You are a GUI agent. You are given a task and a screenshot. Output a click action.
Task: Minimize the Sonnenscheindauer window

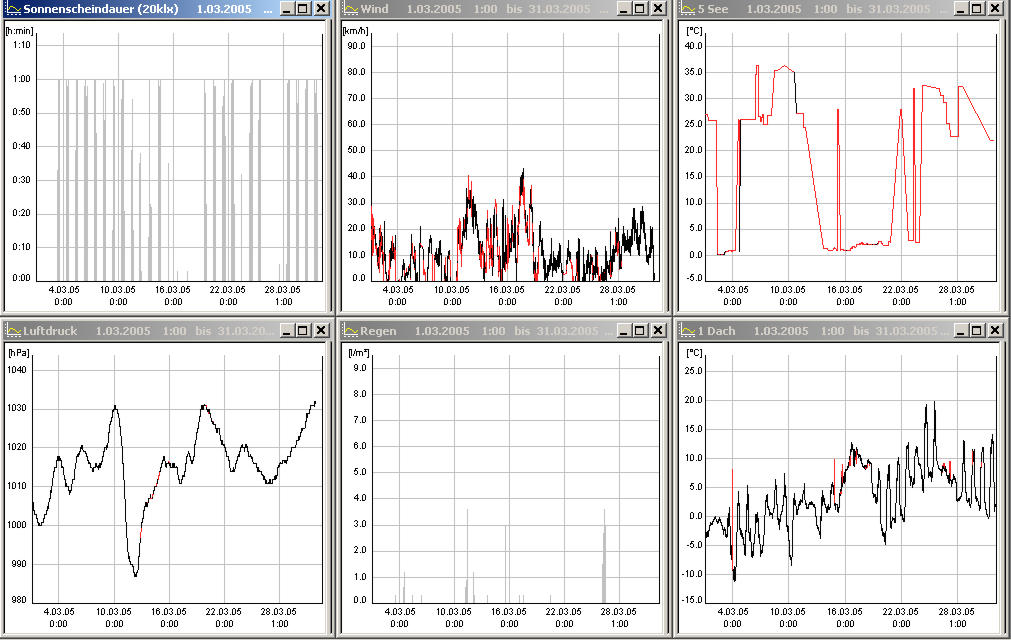[x=287, y=9]
